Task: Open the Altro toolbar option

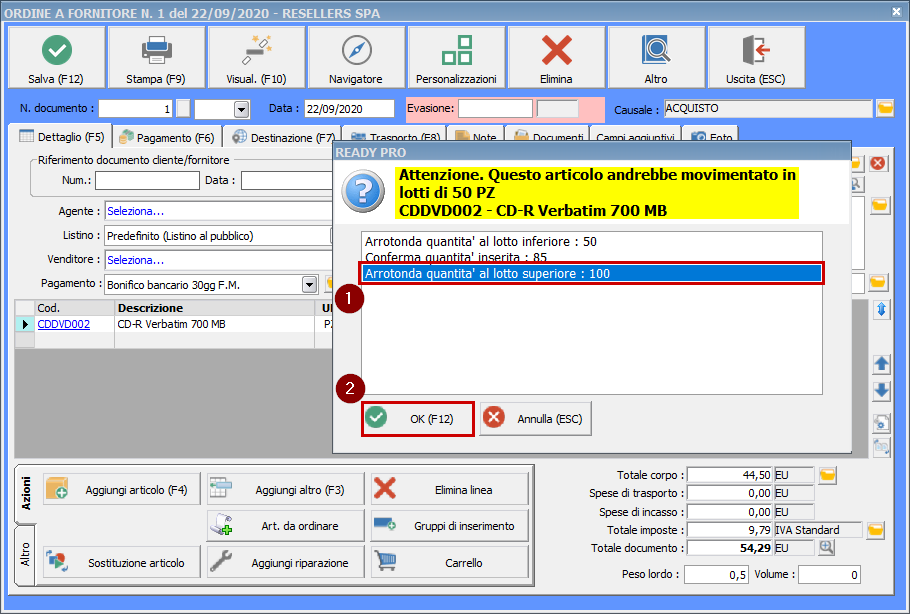Action: pyautogui.click(x=656, y=57)
